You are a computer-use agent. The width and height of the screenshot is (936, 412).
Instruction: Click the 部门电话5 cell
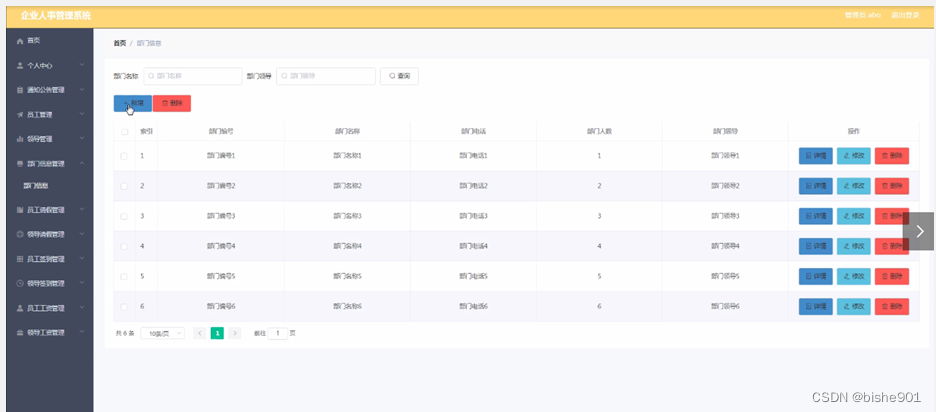coord(473,276)
